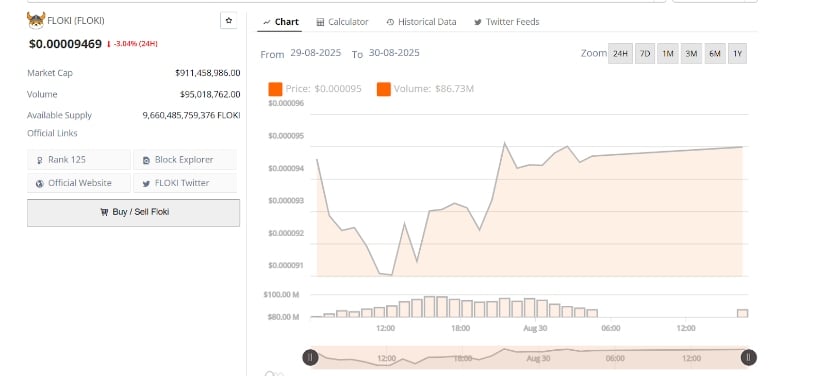Set chart zoom to 1Y

tap(737, 54)
